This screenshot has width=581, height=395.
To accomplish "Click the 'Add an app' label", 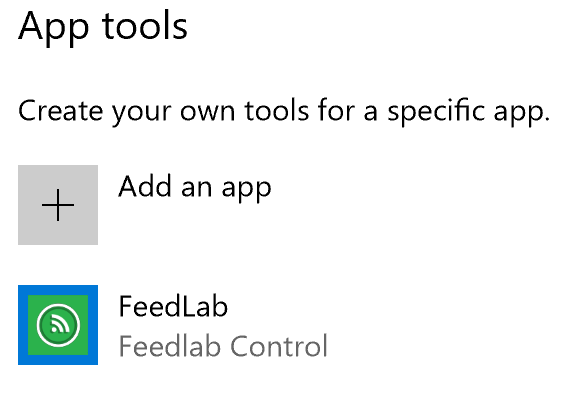I will pos(195,187).
